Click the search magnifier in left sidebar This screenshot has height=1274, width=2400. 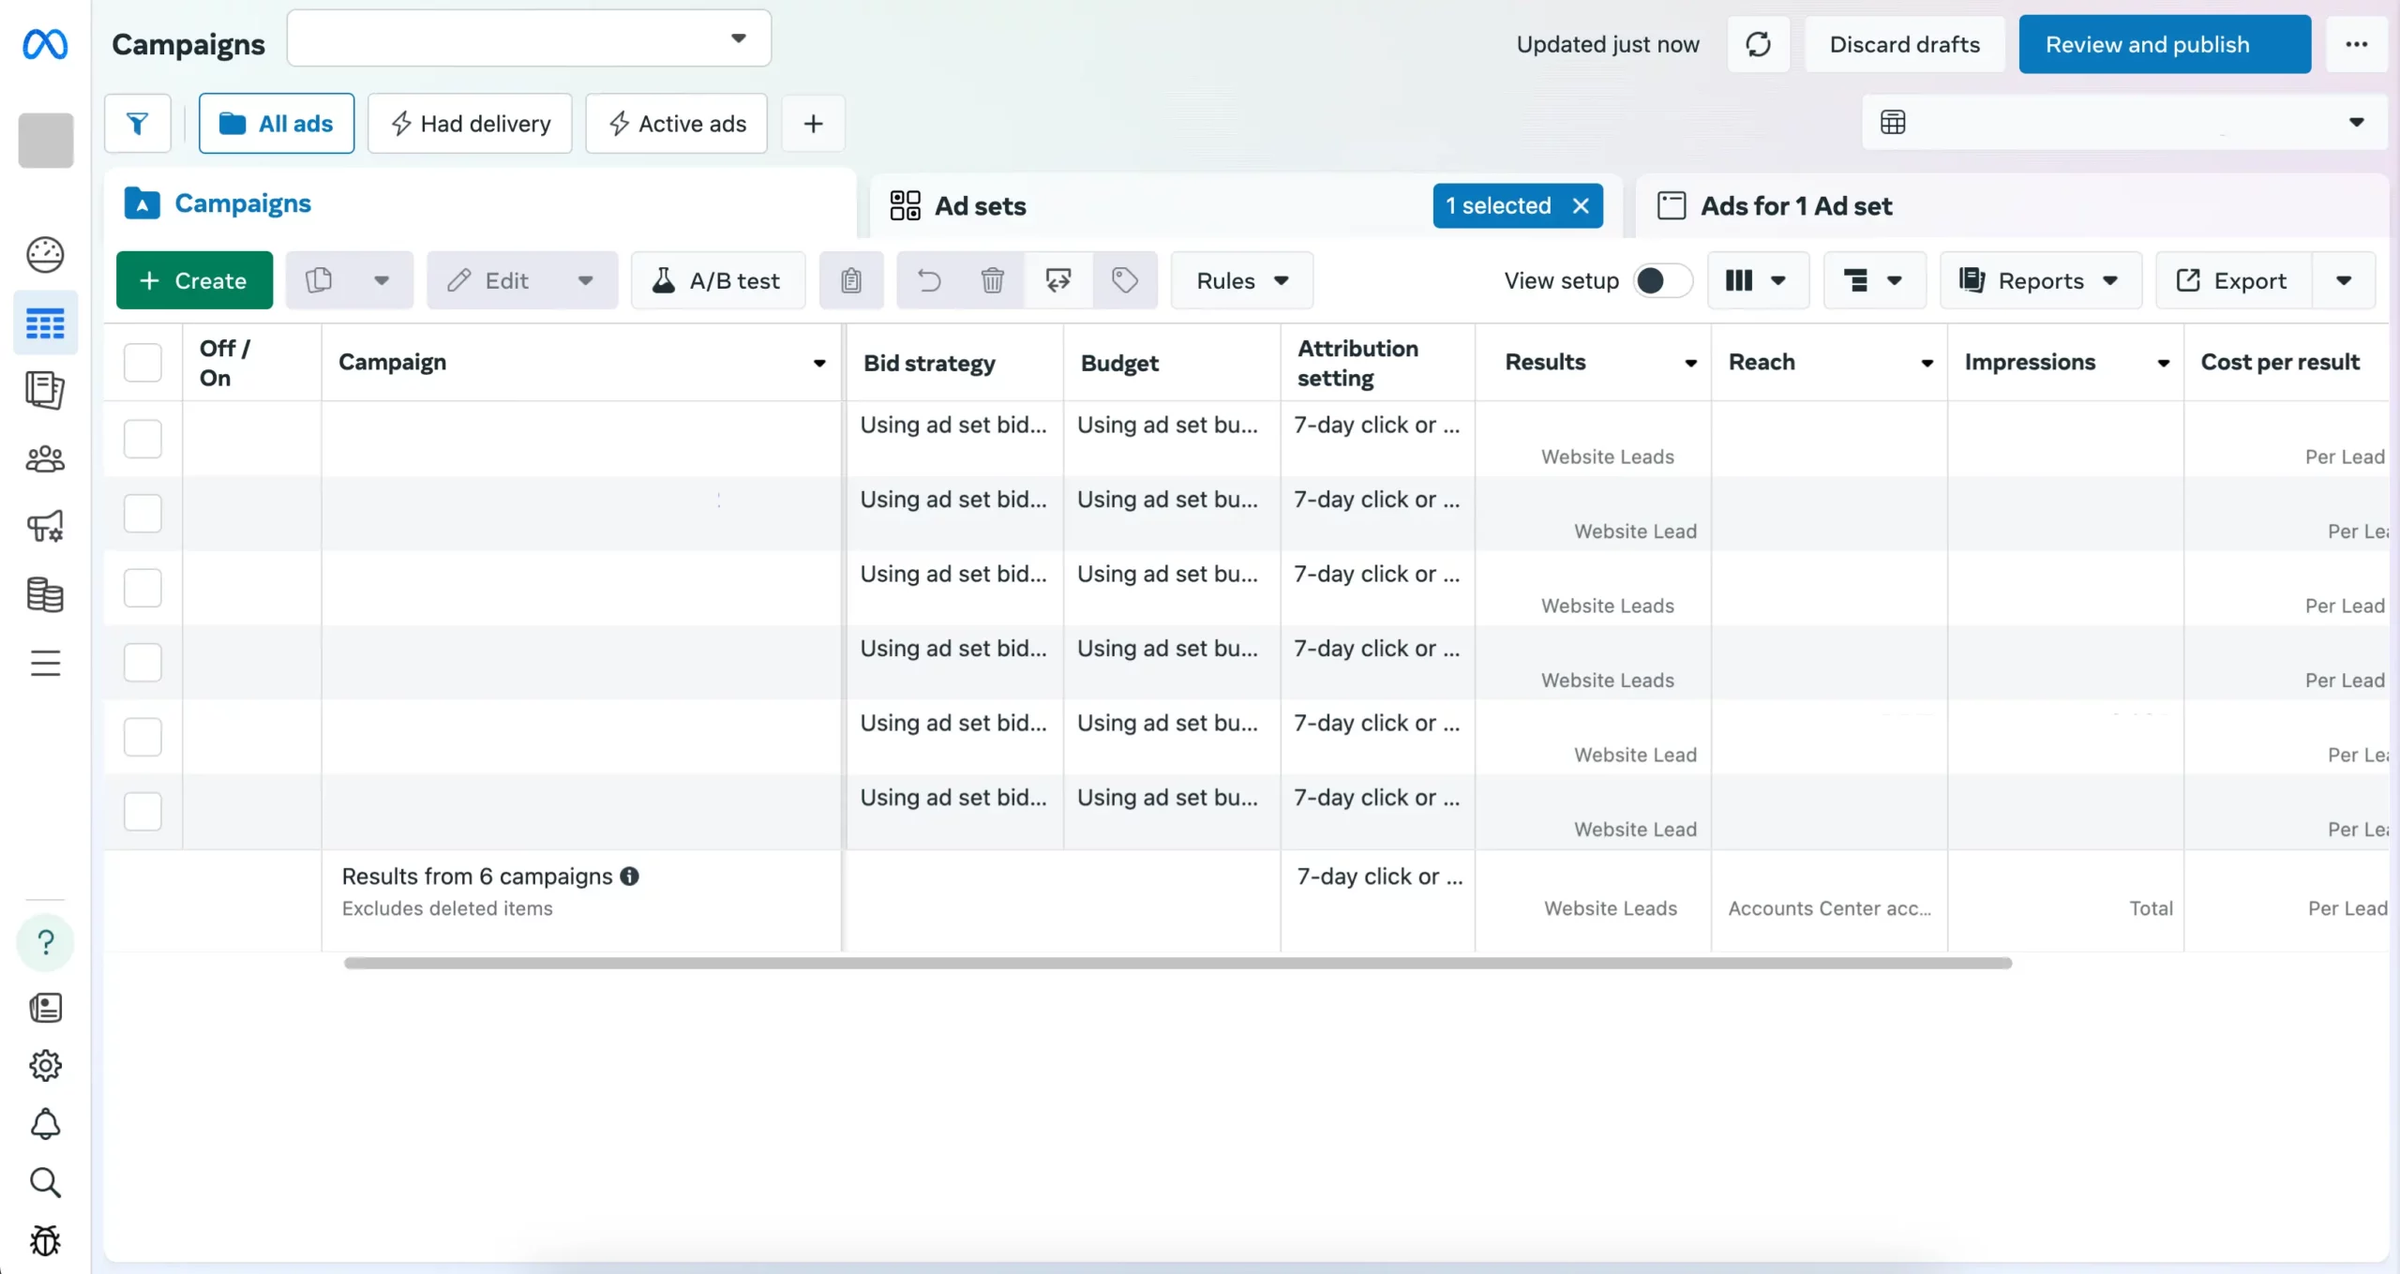click(x=45, y=1183)
